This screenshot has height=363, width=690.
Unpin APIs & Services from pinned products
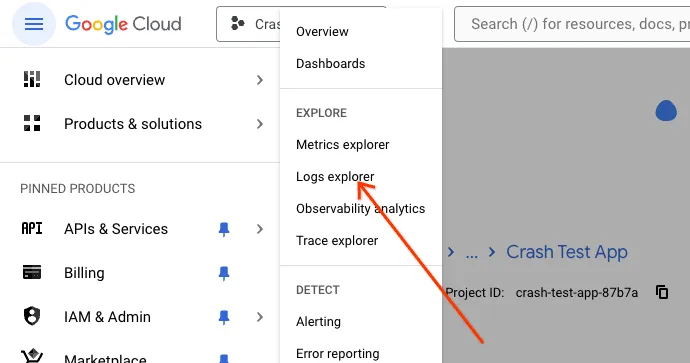(x=224, y=229)
